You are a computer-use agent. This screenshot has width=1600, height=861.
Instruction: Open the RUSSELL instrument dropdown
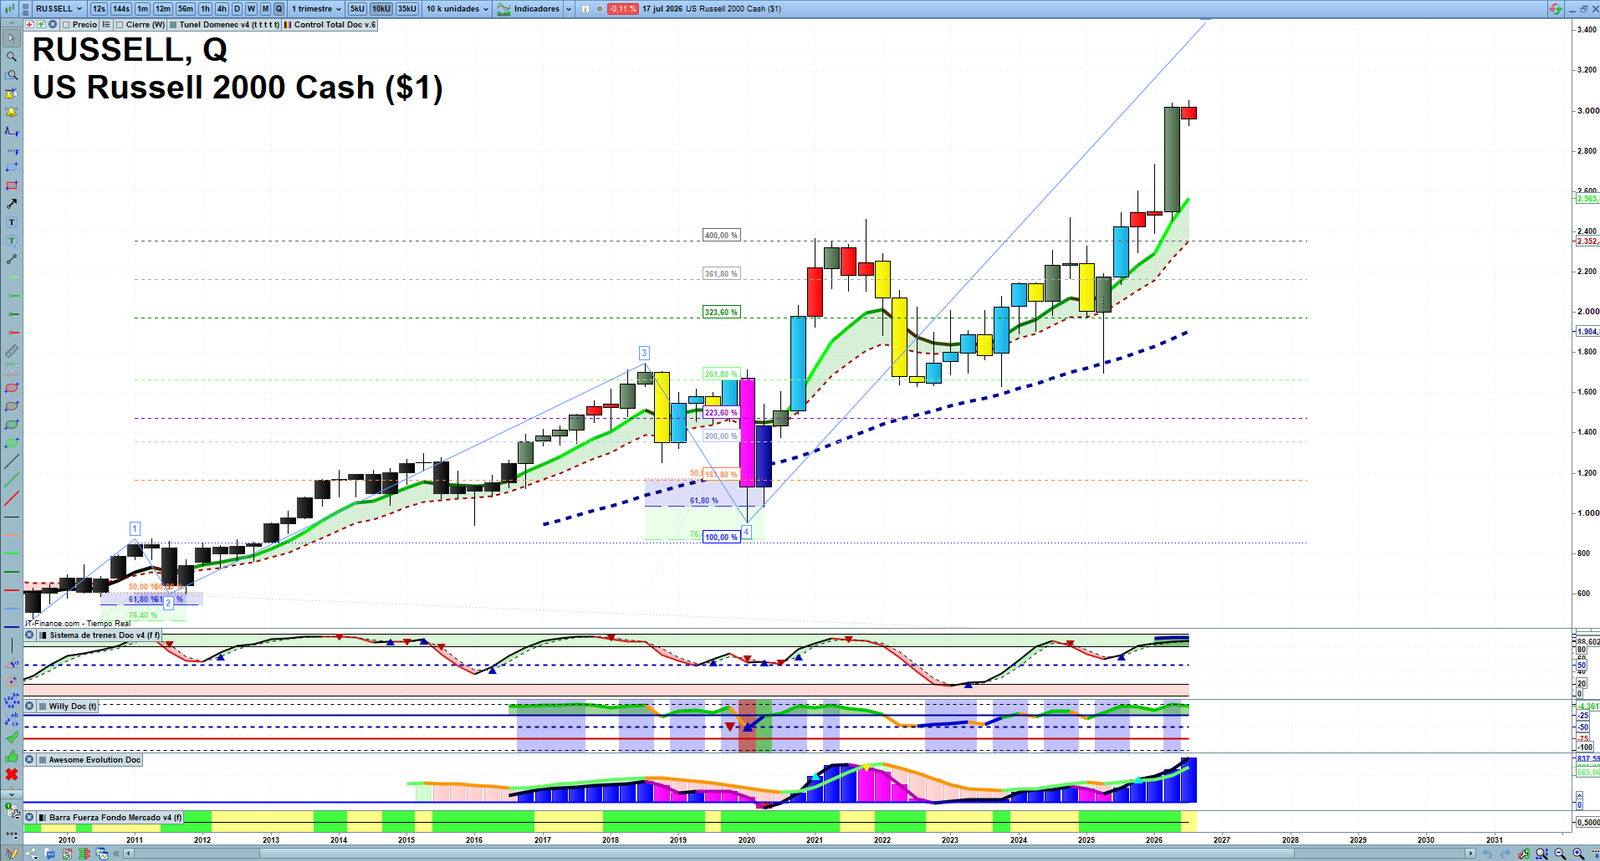click(x=59, y=9)
